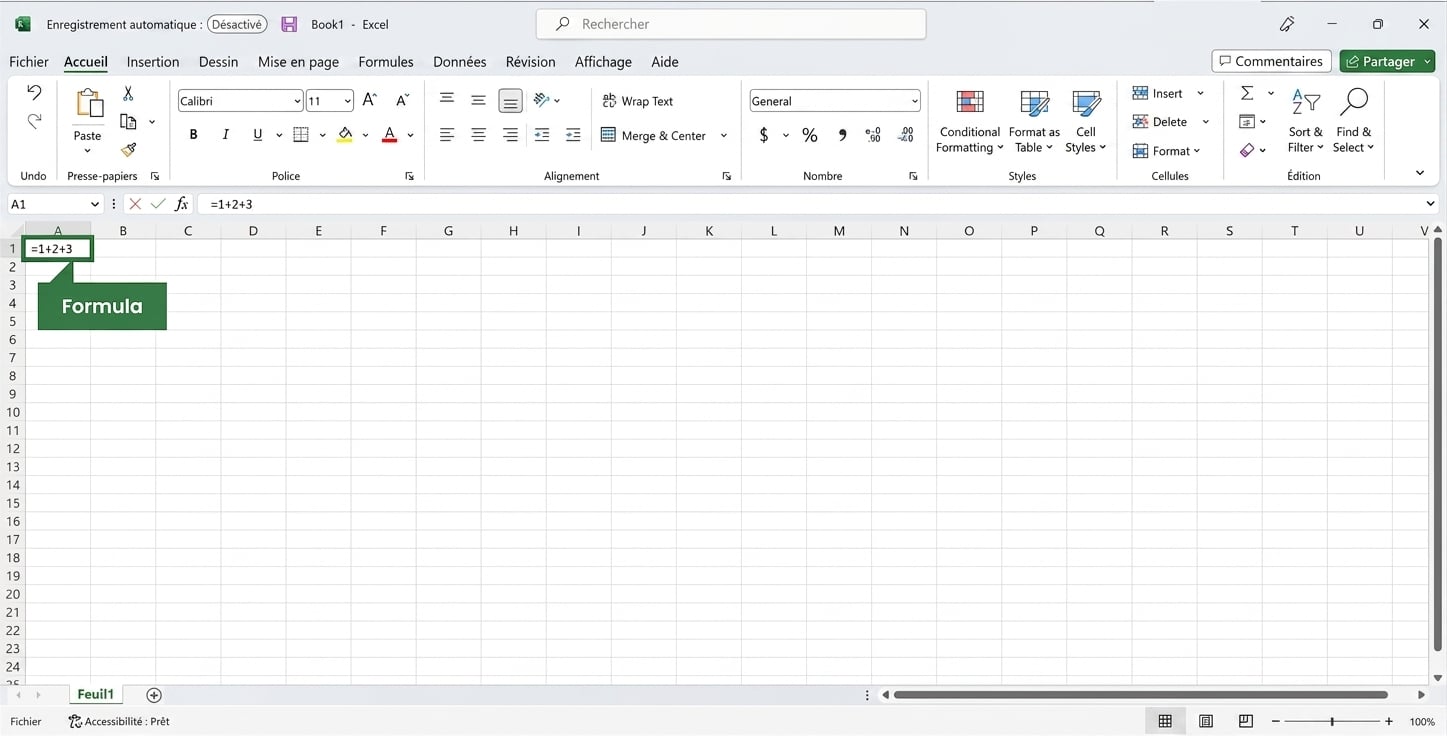Screen dimensions: 1447x736
Task: Click the Merge & Center button
Action: [x=654, y=136]
